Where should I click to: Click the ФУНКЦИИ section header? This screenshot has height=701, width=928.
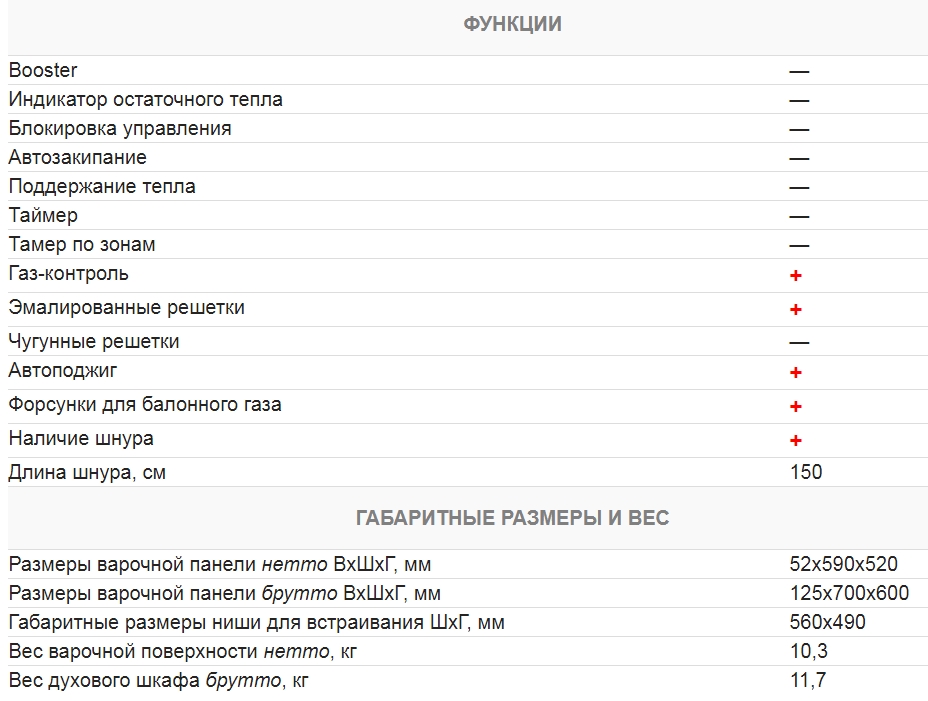pyautogui.click(x=512, y=25)
